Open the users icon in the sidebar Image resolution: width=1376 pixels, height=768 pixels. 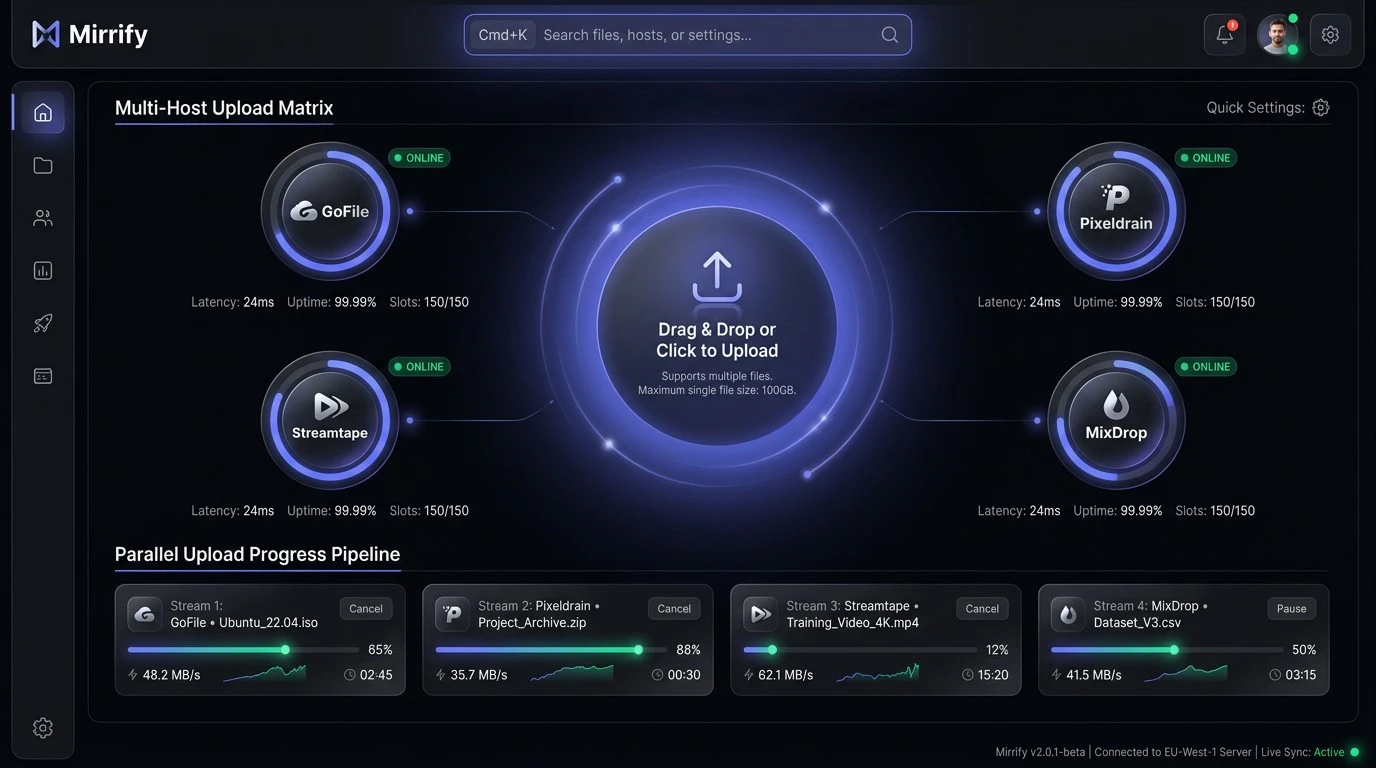pos(43,218)
